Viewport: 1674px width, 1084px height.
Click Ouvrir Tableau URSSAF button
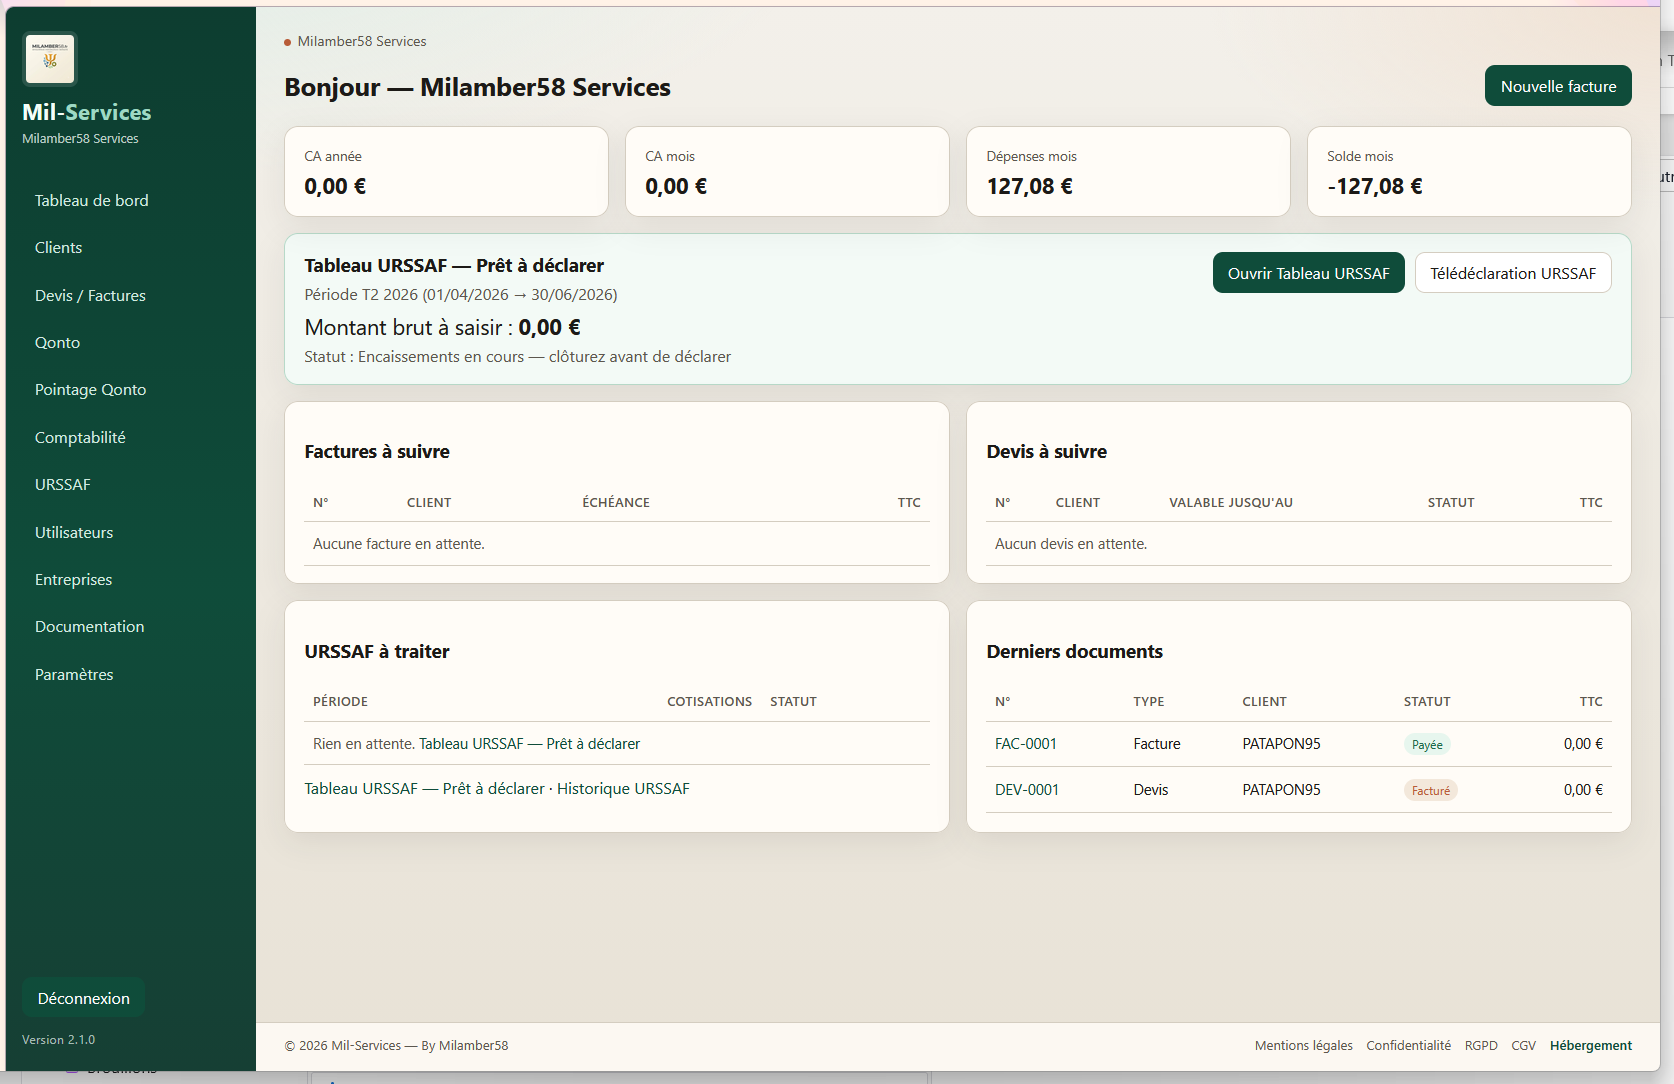(1308, 273)
